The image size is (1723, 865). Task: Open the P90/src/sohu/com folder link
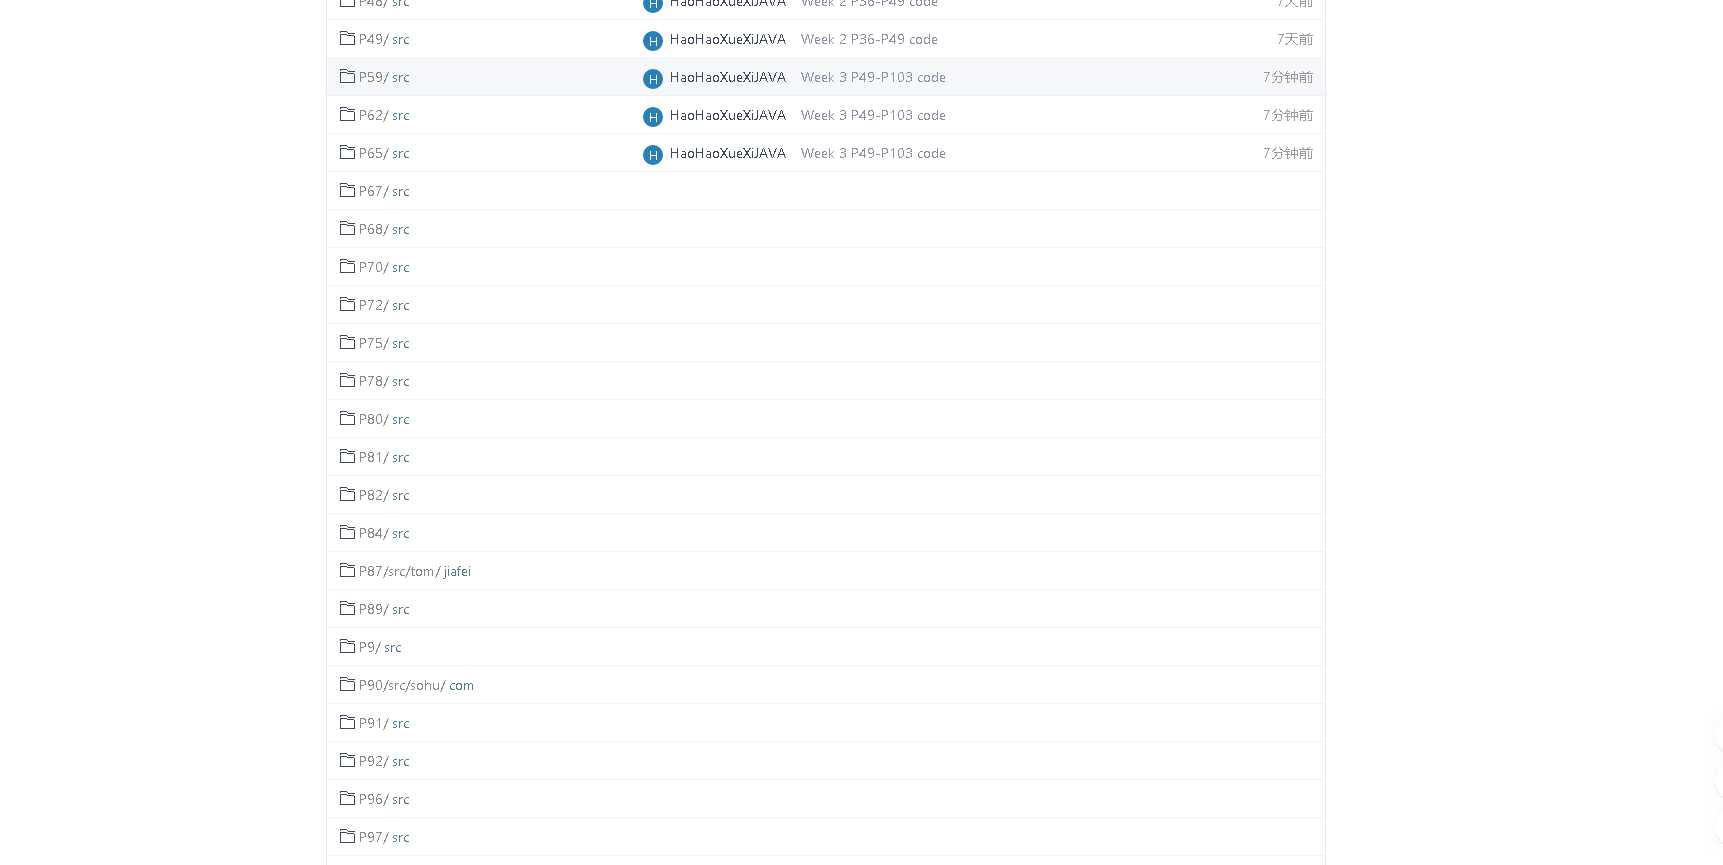coord(416,685)
